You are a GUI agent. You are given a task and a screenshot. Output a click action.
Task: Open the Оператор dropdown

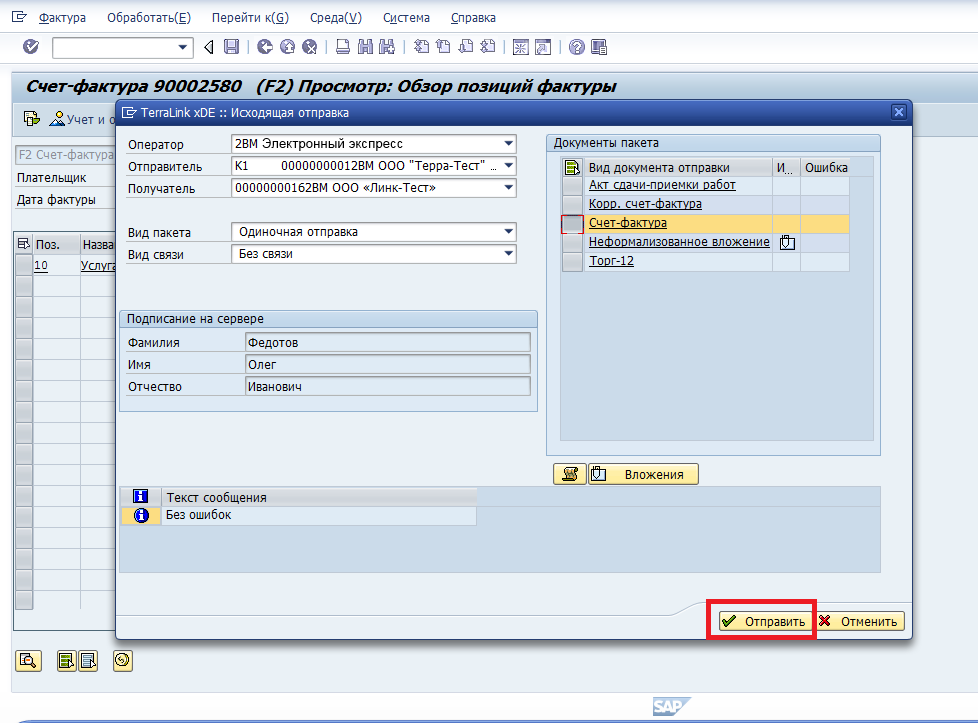pos(509,143)
